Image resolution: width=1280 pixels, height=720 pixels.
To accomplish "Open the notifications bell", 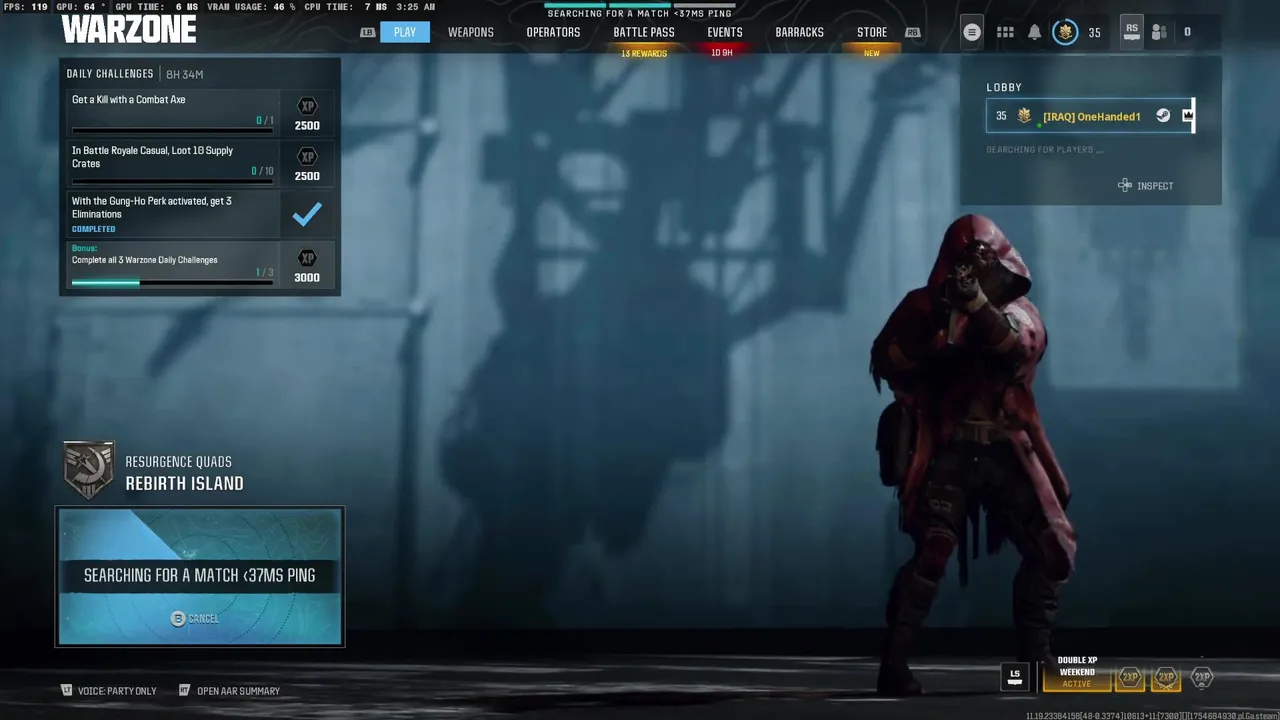I will [x=1035, y=32].
